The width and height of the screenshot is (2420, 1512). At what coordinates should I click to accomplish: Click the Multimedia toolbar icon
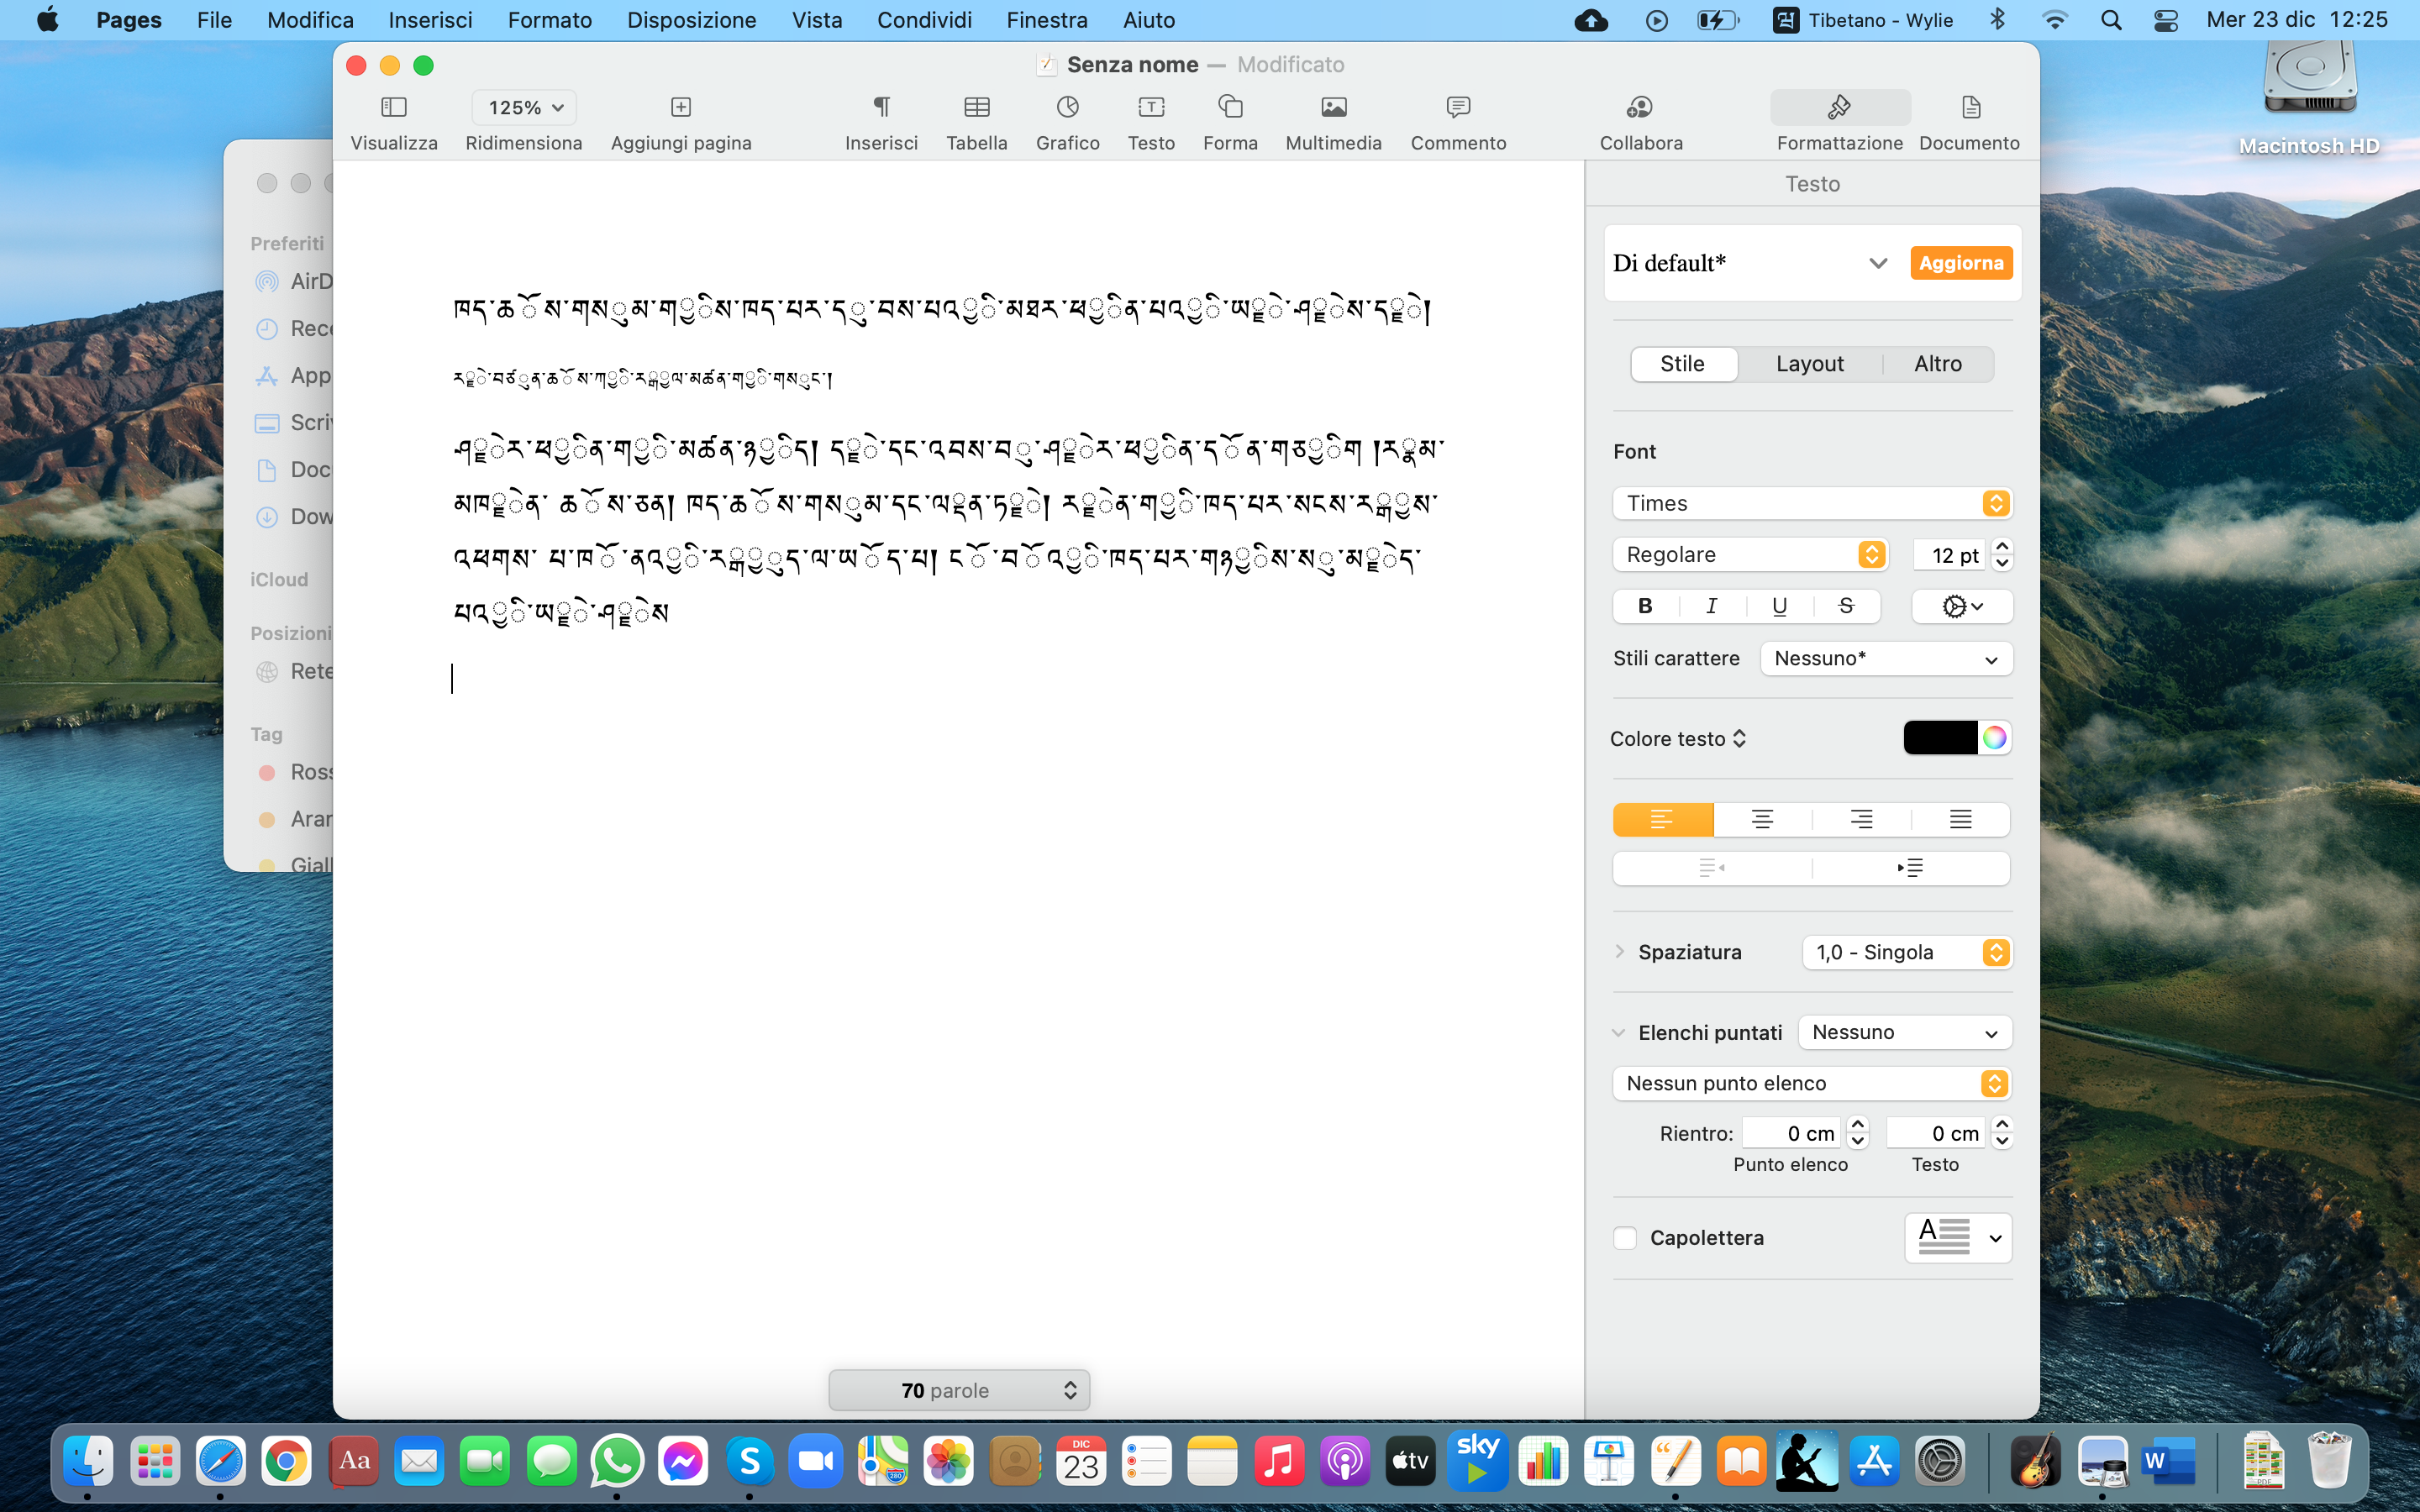[x=1333, y=108]
